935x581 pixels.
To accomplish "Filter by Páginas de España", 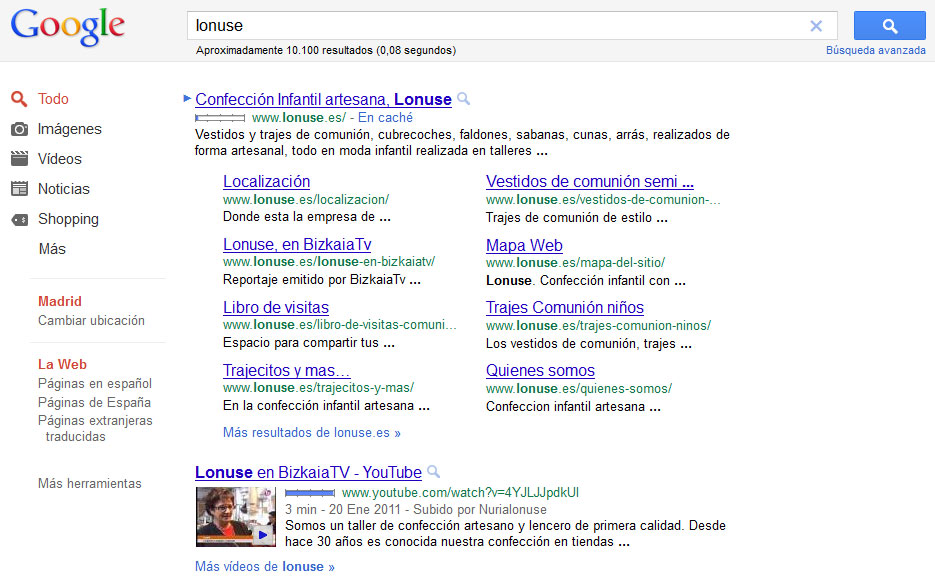I will tap(94, 403).
